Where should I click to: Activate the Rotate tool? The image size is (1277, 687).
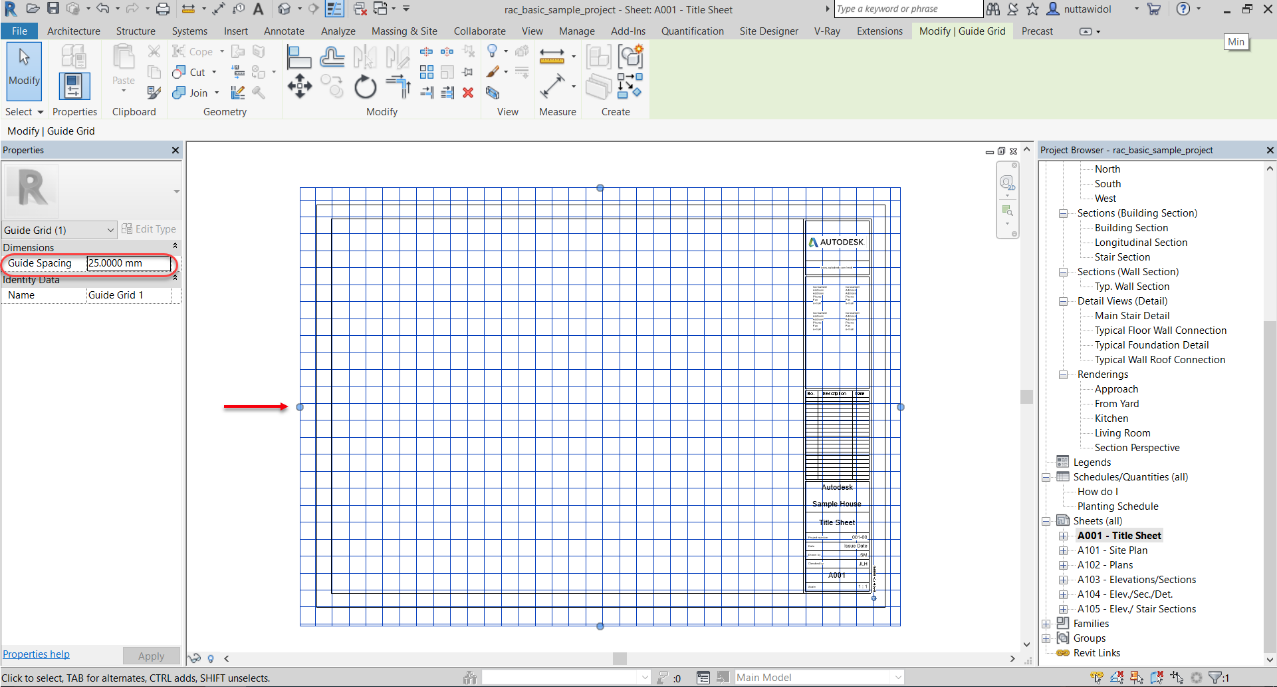click(365, 87)
